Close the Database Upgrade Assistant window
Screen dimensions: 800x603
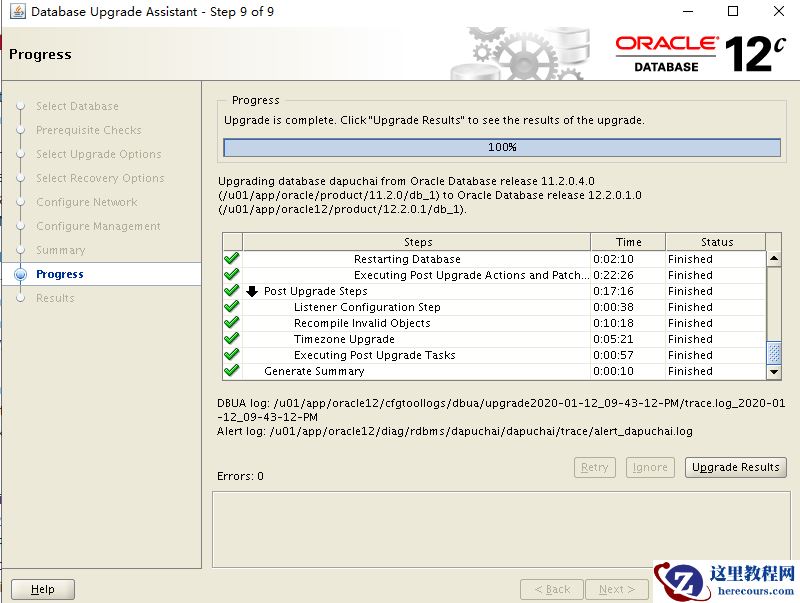tap(779, 11)
